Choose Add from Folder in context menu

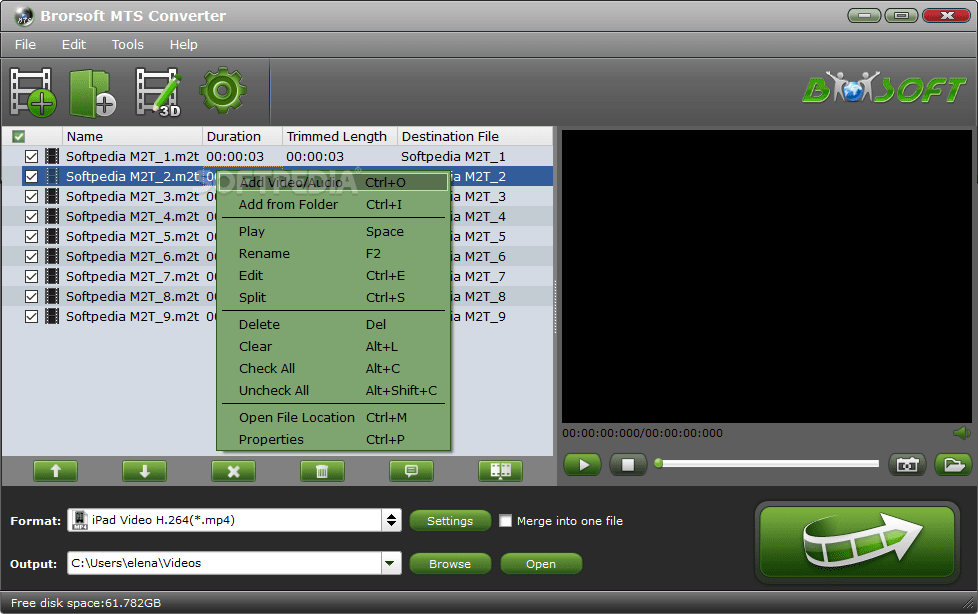click(333, 205)
